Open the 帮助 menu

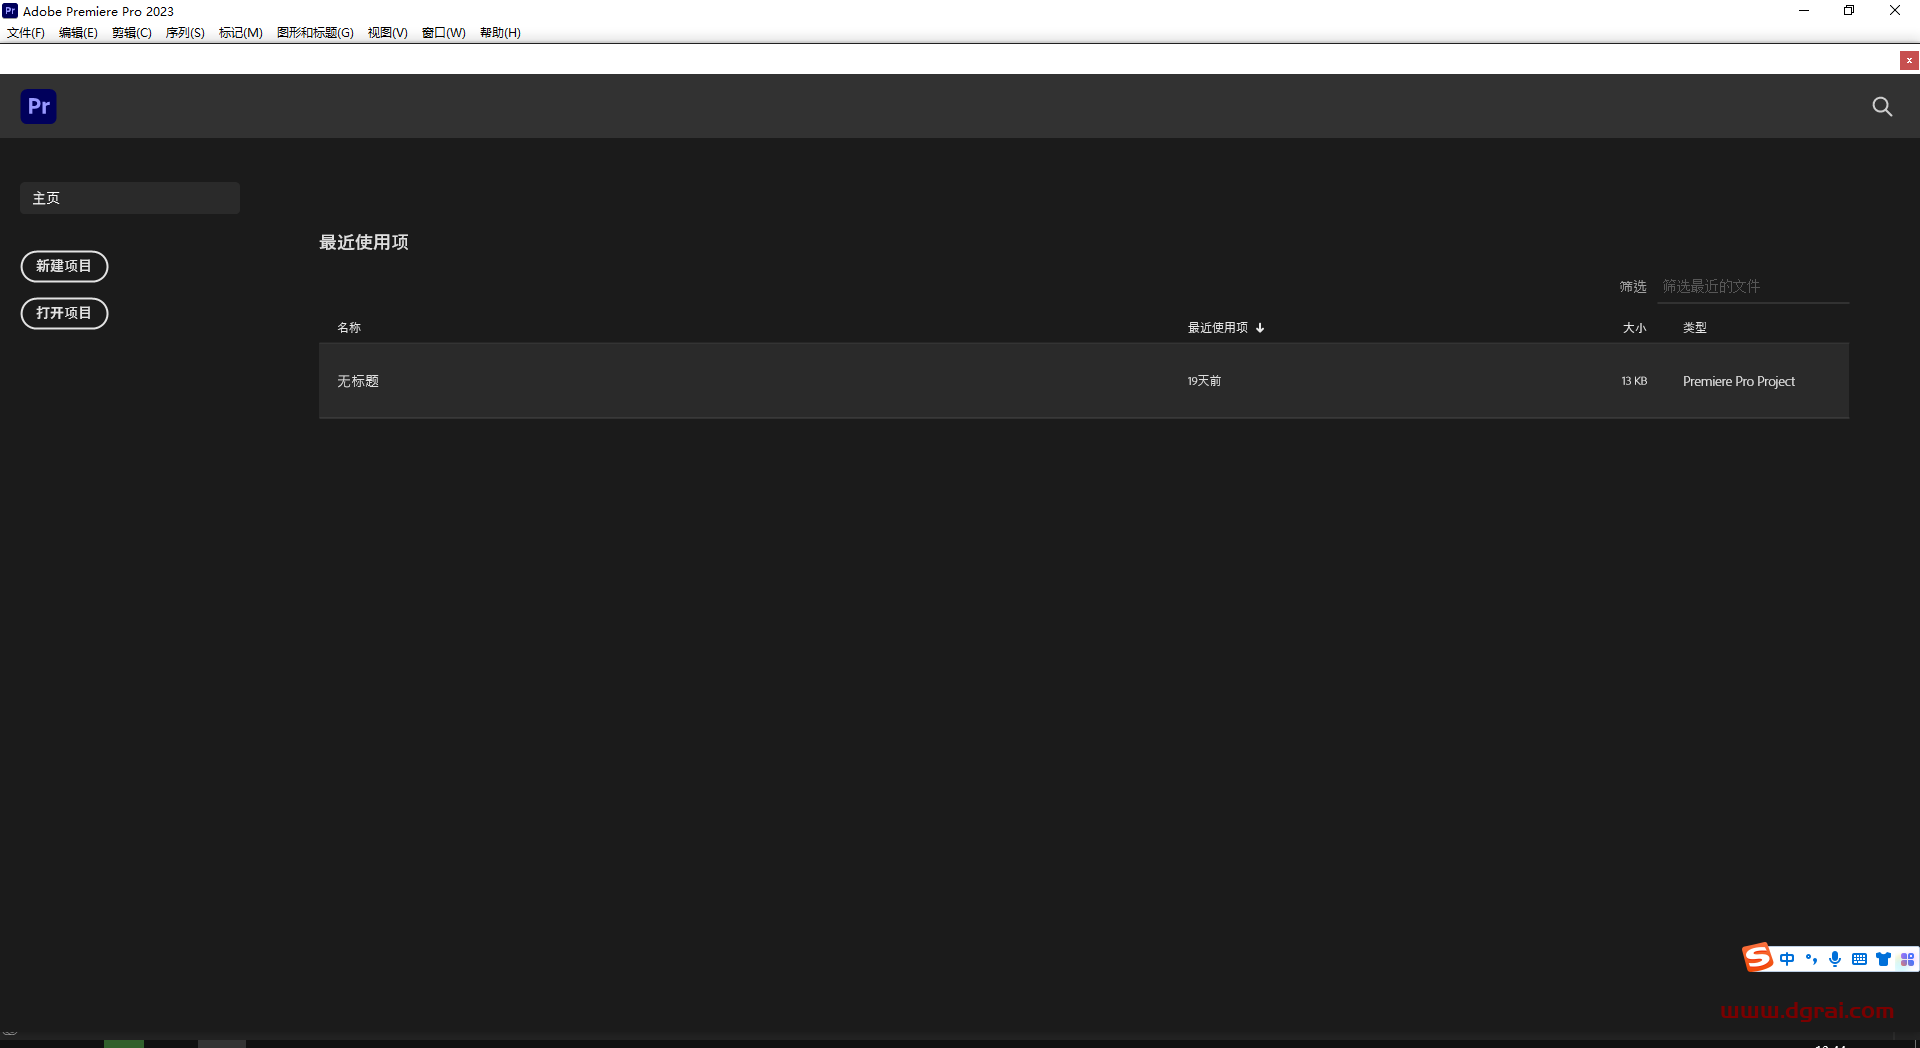click(500, 32)
